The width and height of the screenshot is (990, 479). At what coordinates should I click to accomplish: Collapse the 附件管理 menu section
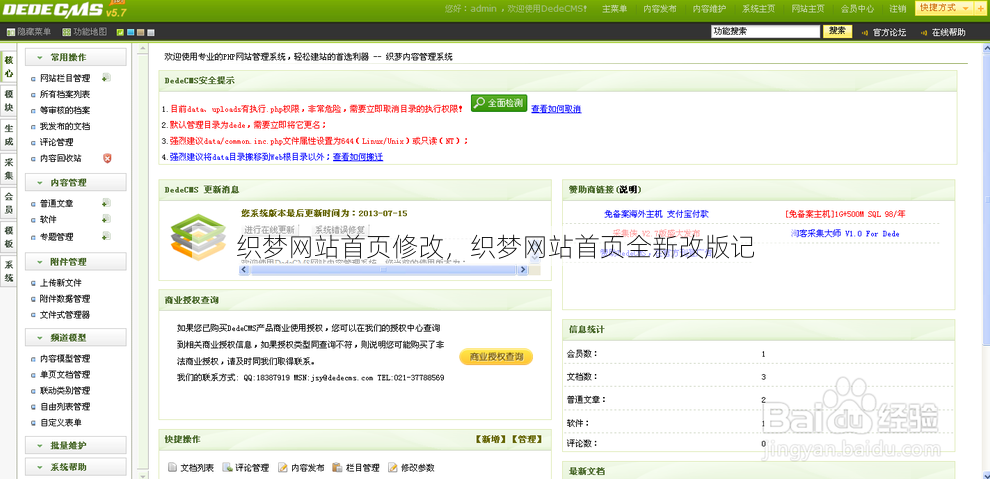[76, 261]
